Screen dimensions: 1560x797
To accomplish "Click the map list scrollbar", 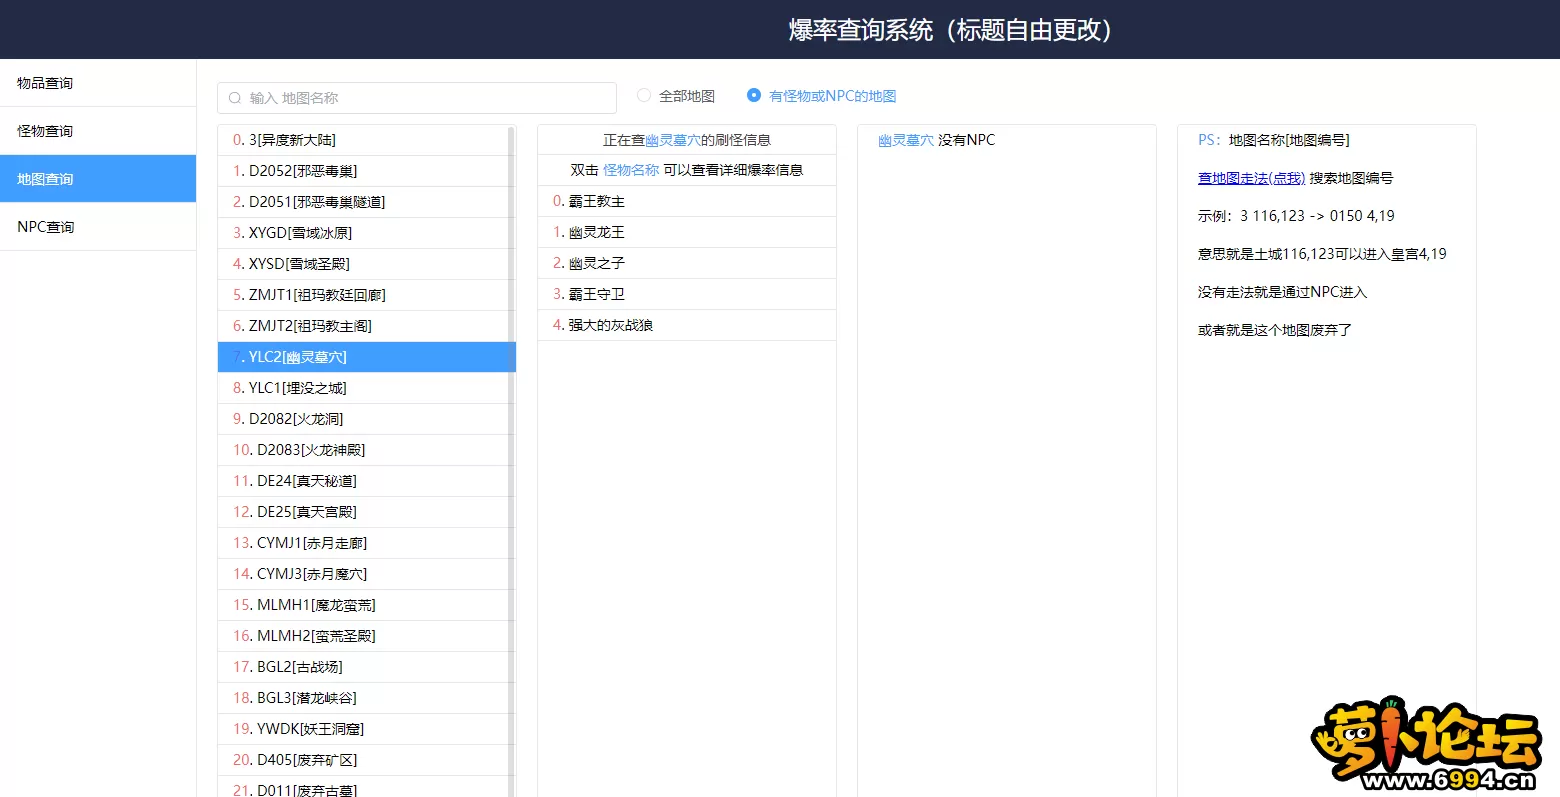I will pos(512,460).
